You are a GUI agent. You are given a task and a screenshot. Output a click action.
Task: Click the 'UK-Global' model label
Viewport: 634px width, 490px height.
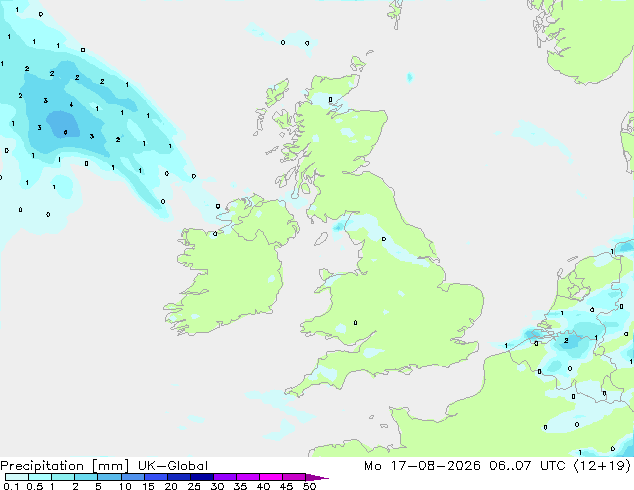pyautogui.click(x=173, y=466)
